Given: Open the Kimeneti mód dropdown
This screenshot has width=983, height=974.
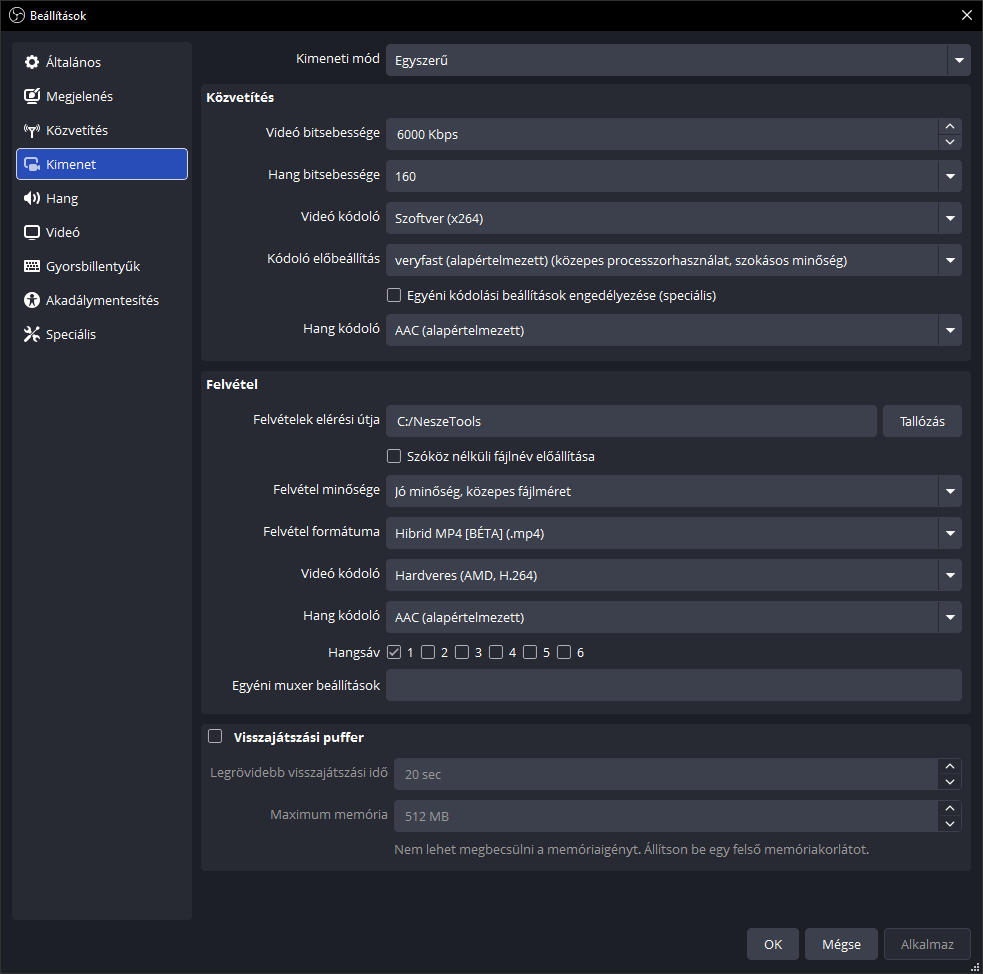Looking at the screenshot, I should 675,59.
